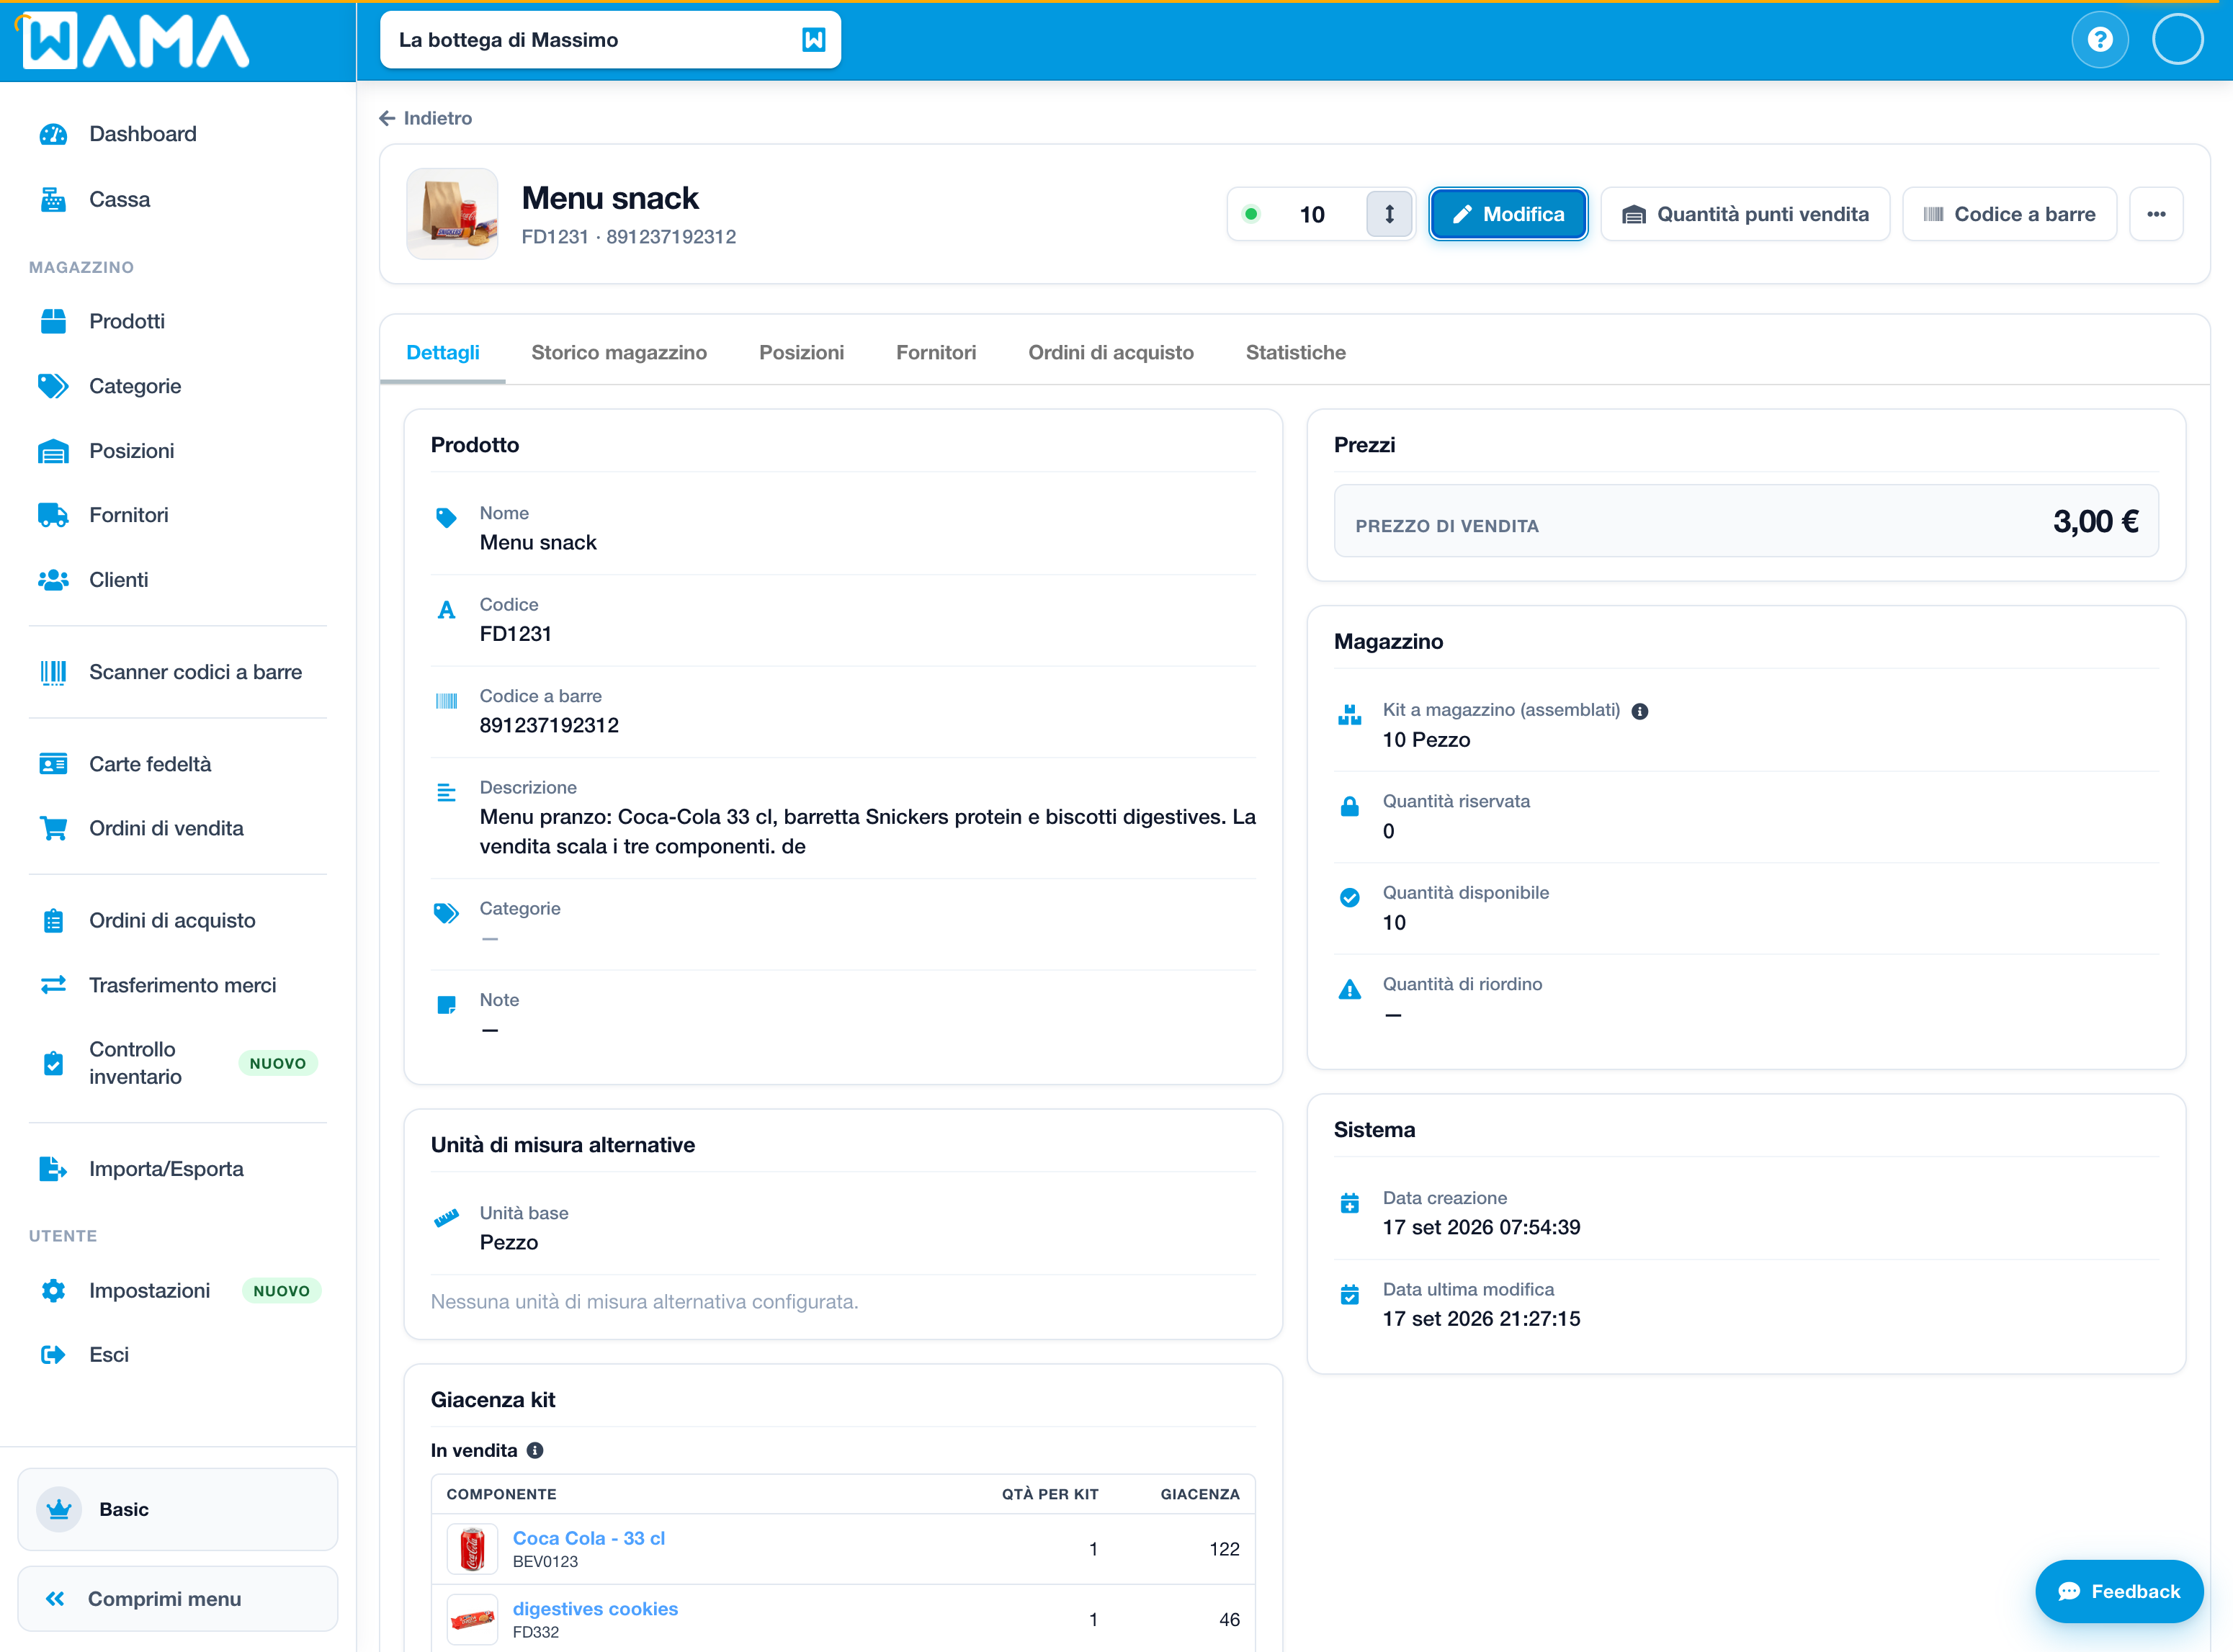The width and height of the screenshot is (2233, 1652).
Task: Select the Categorie tags icon
Action: click(x=53, y=386)
